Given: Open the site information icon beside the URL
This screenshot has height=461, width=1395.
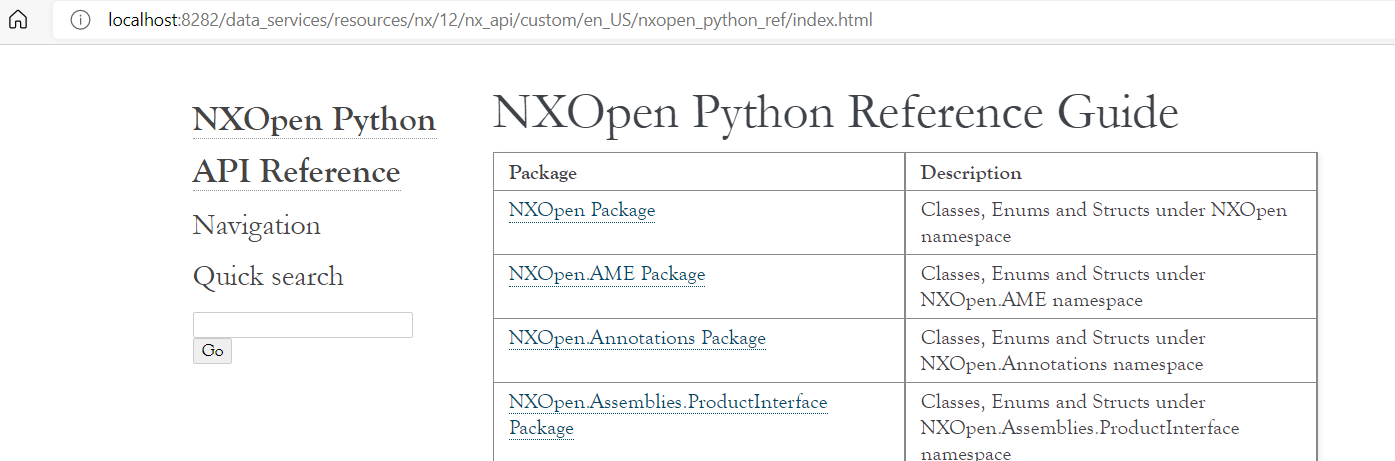Looking at the screenshot, I should 82,20.
